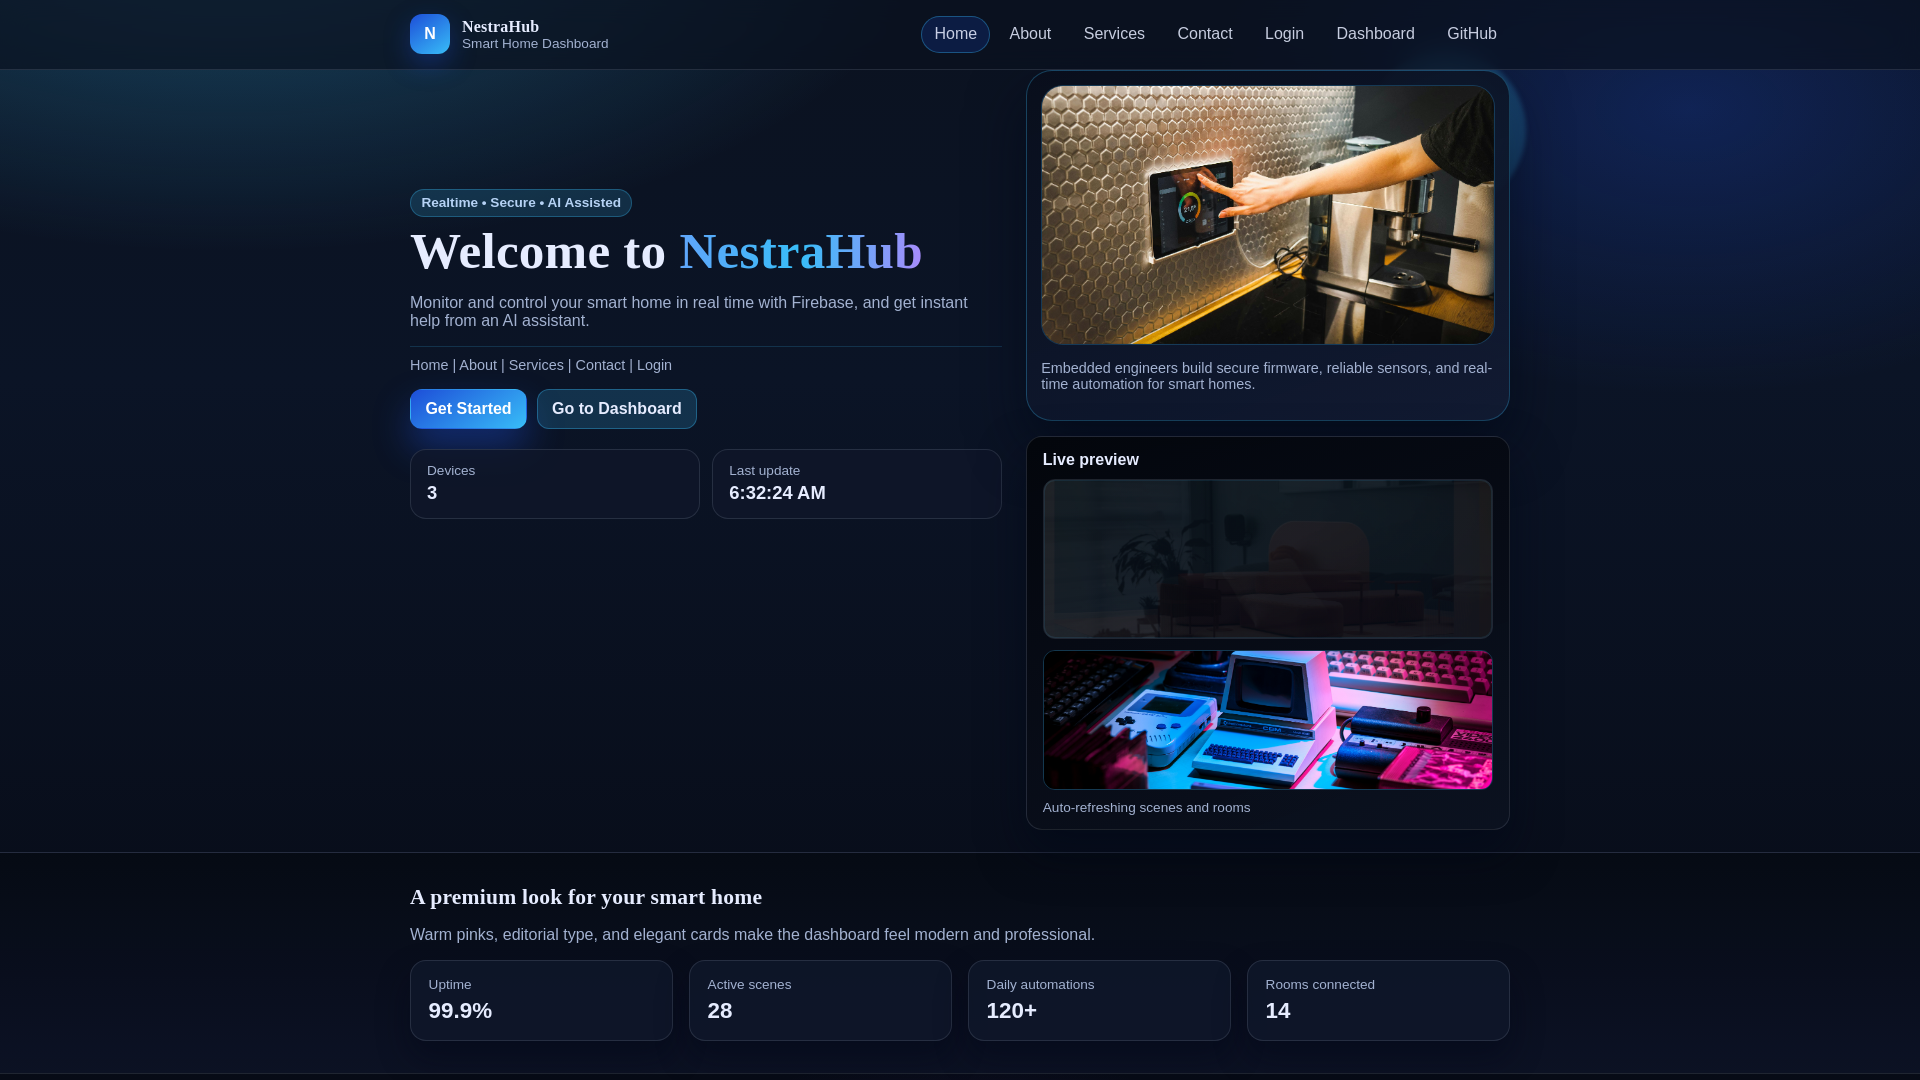Select the Active scenes 28 stat card
The height and width of the screenshot is (1080, 1920).
[820, 1001]
